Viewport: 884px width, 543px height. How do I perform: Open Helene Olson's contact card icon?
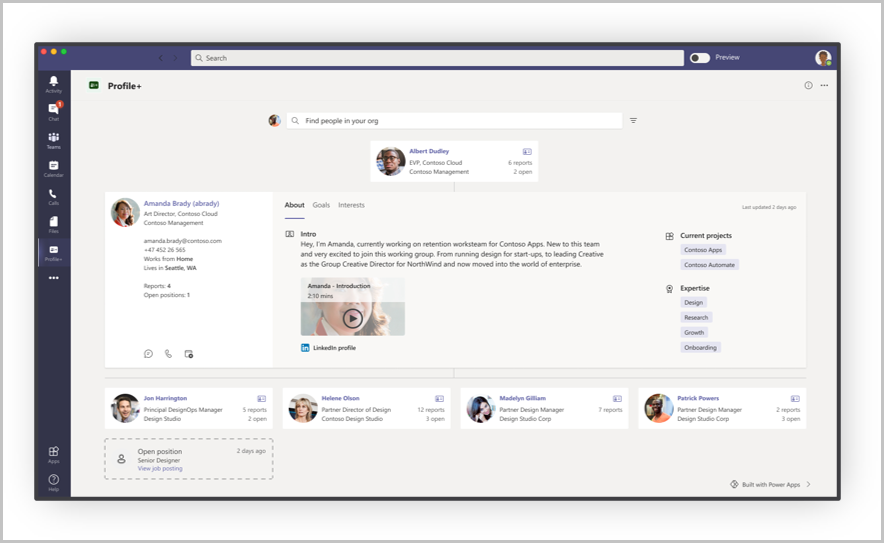coord(439,399)
